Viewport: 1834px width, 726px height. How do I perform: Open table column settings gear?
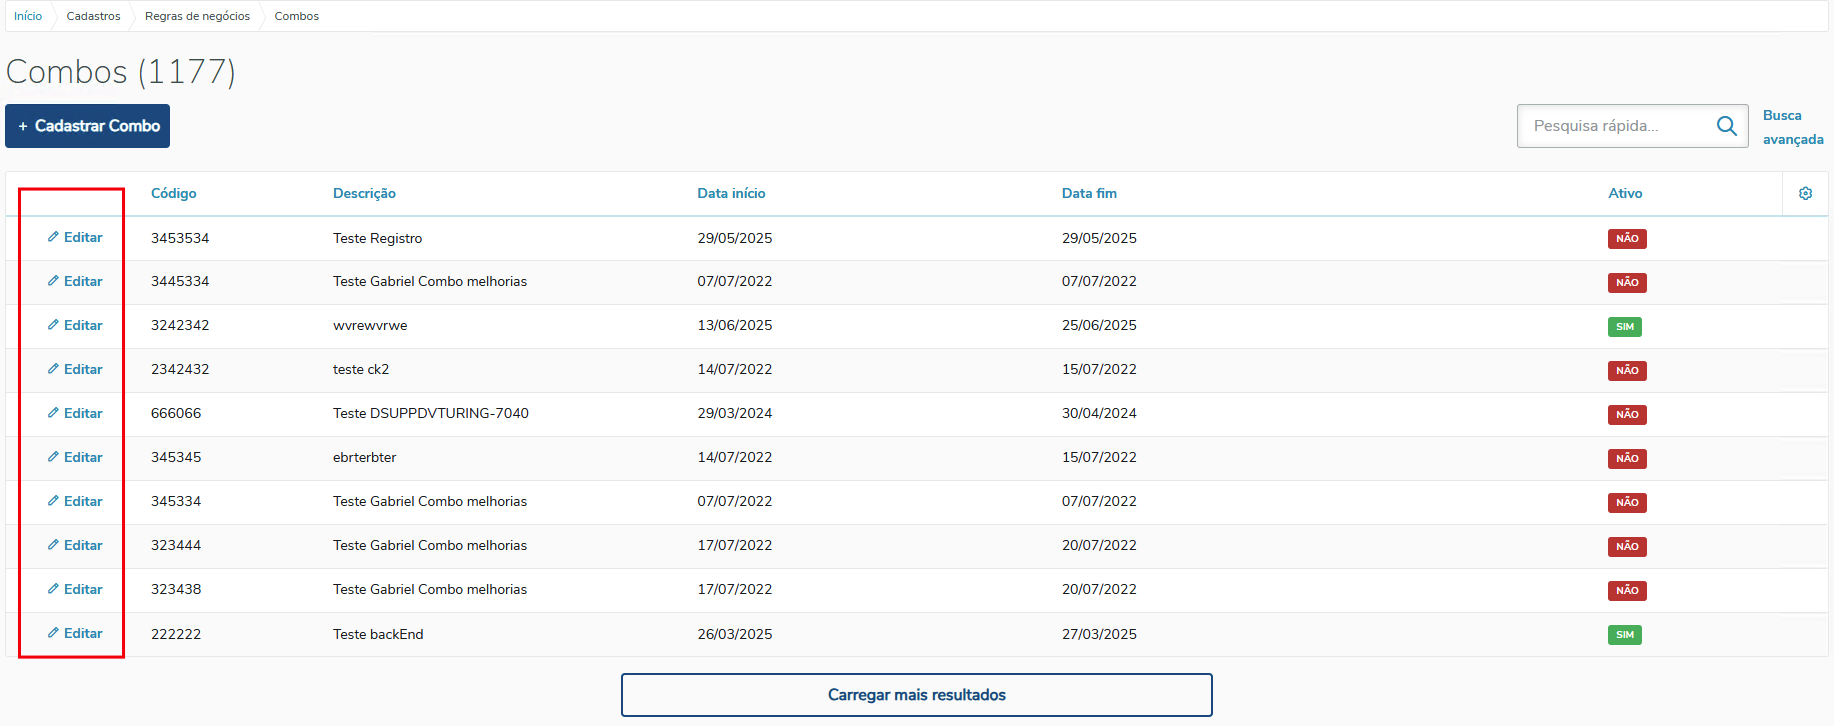click(1805, 193)
